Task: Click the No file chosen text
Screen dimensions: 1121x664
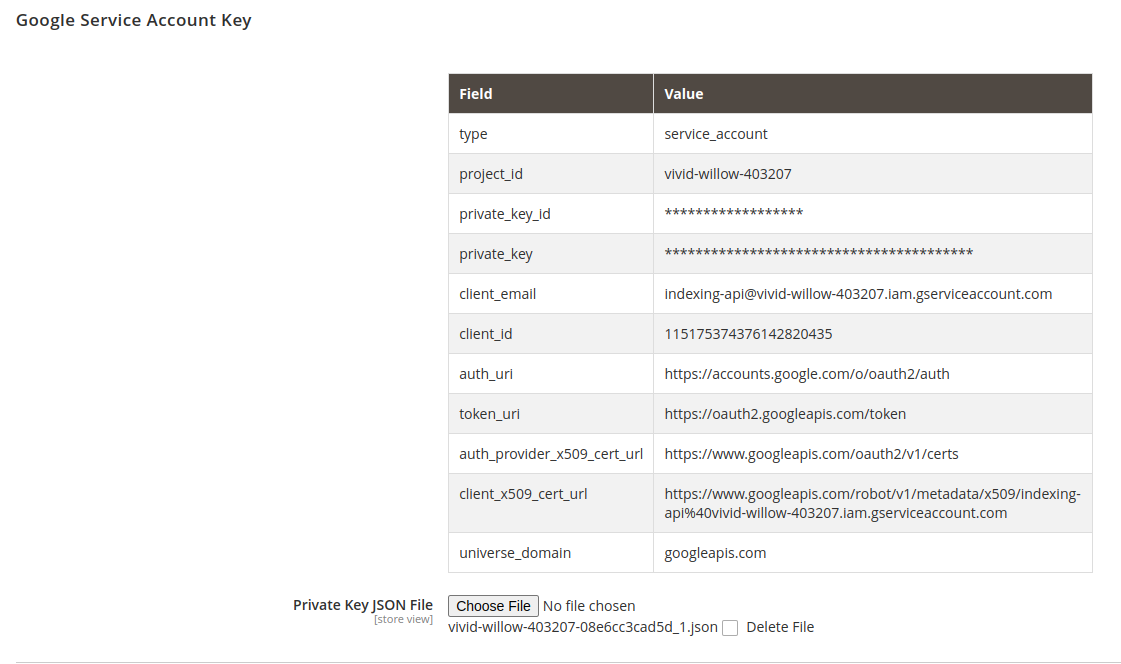Action: pos(589,606)
